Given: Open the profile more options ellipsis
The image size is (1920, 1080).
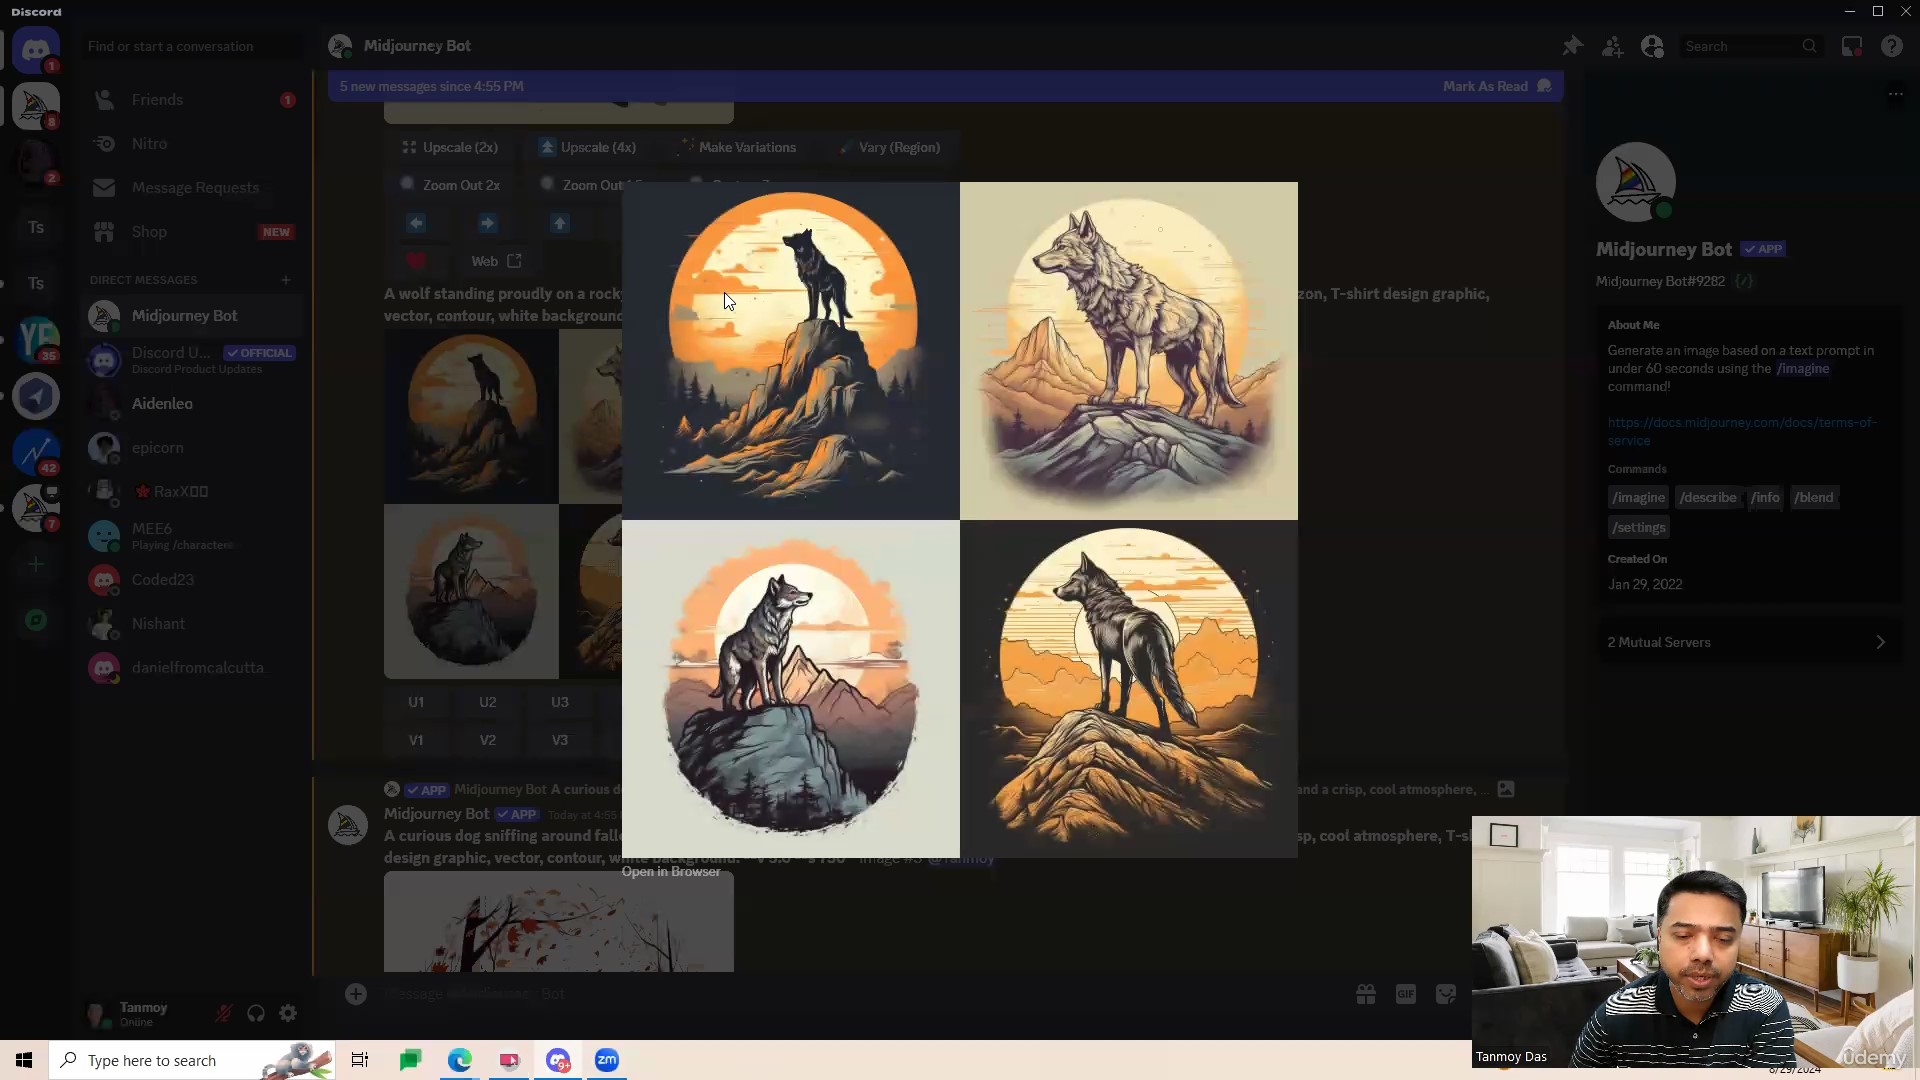Looking at the screenshot, I should [x=1895, y=94].
